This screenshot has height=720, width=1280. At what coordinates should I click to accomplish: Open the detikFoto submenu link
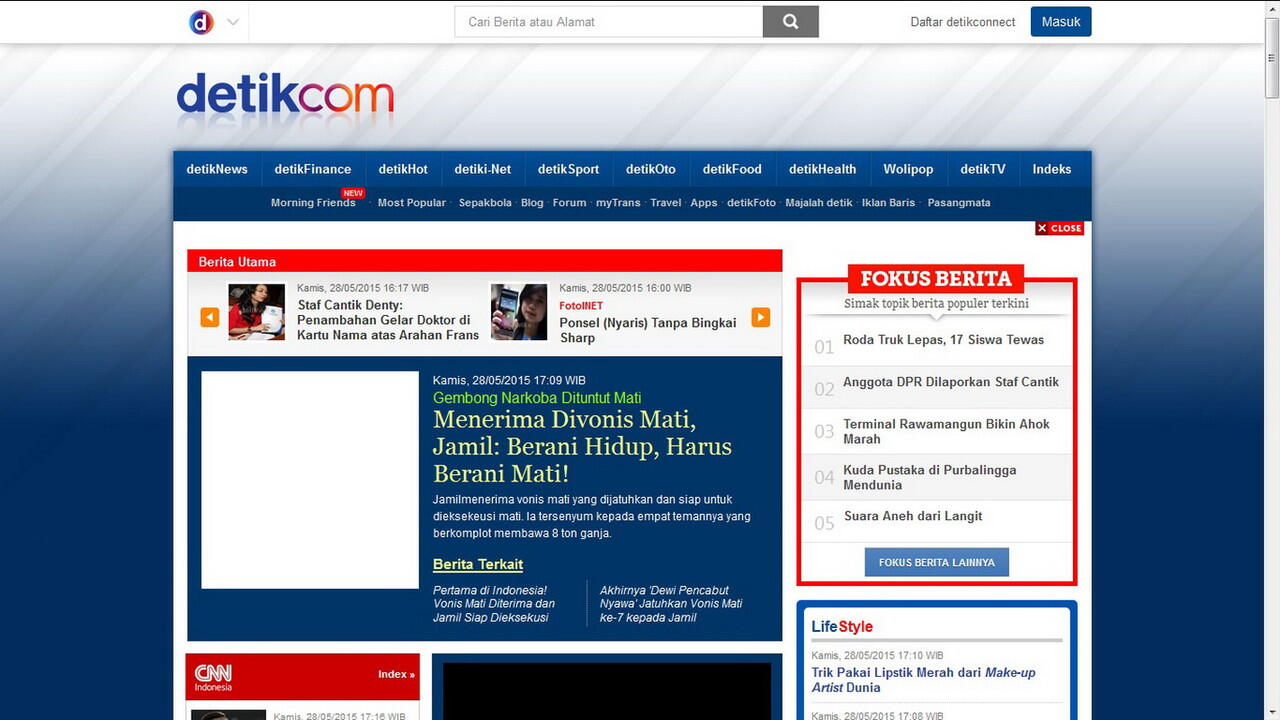coord(751,203)
